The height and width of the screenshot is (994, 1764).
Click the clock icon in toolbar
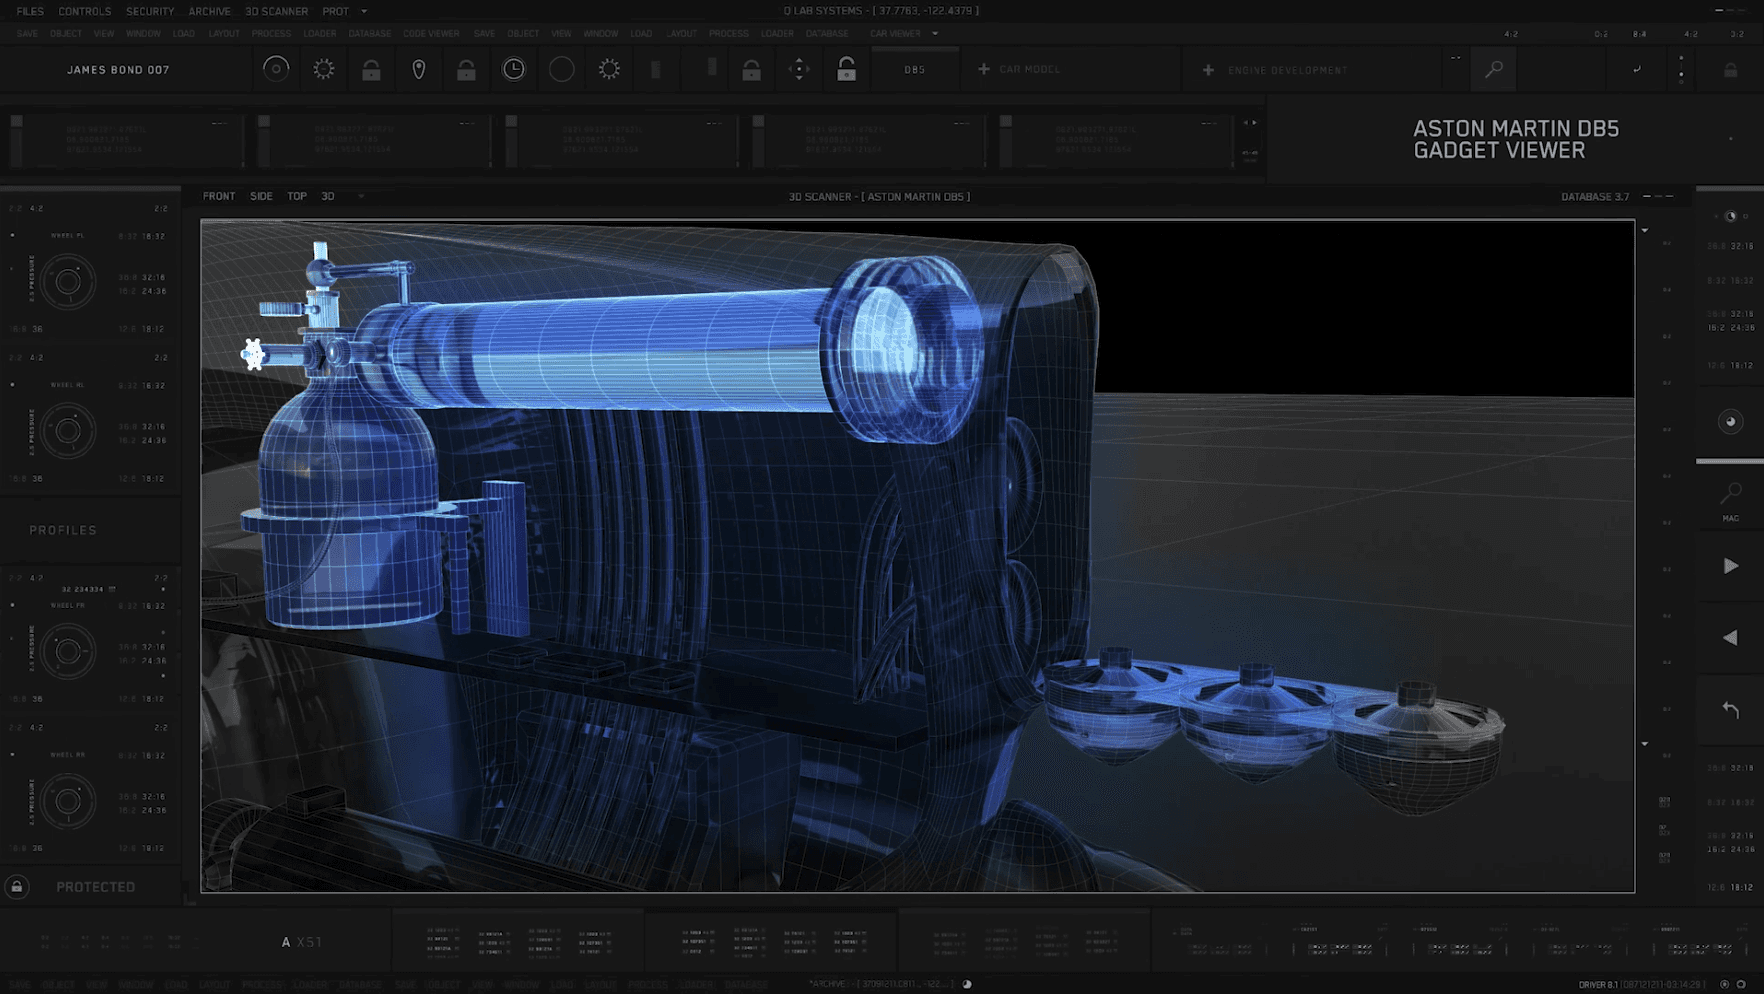tap(513, 69)
